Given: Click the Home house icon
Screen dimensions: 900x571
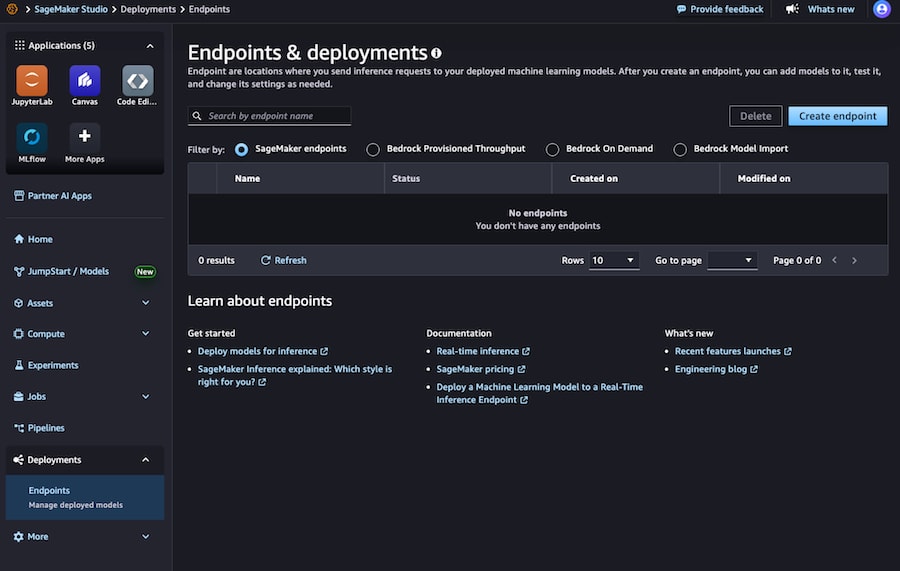Looking at the screenshot, I should 19,239.
